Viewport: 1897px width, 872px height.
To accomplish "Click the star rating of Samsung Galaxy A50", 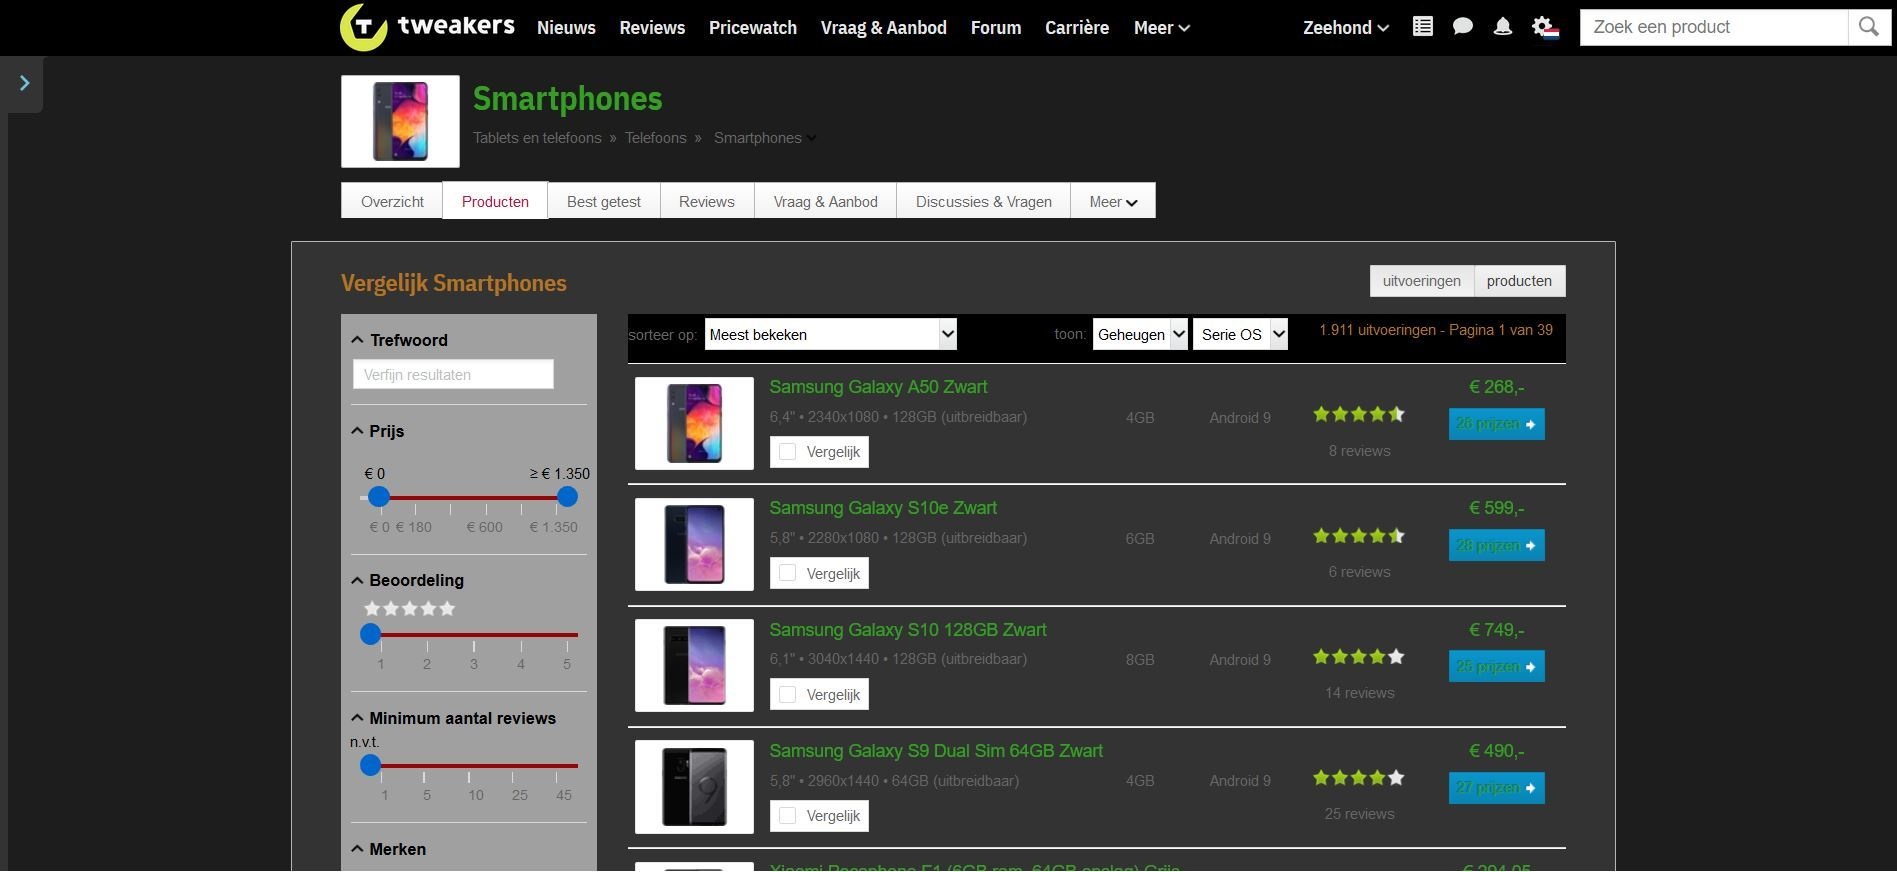I will point(1359,414).
